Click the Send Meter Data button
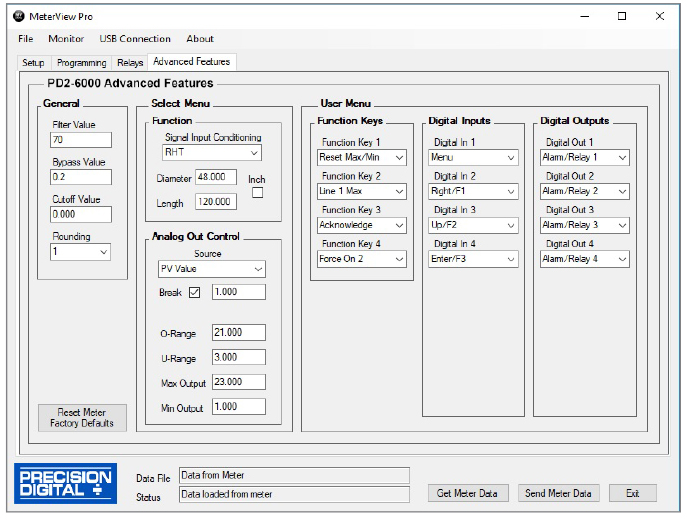This screenshot has height=524, width=692. [558, 493]
